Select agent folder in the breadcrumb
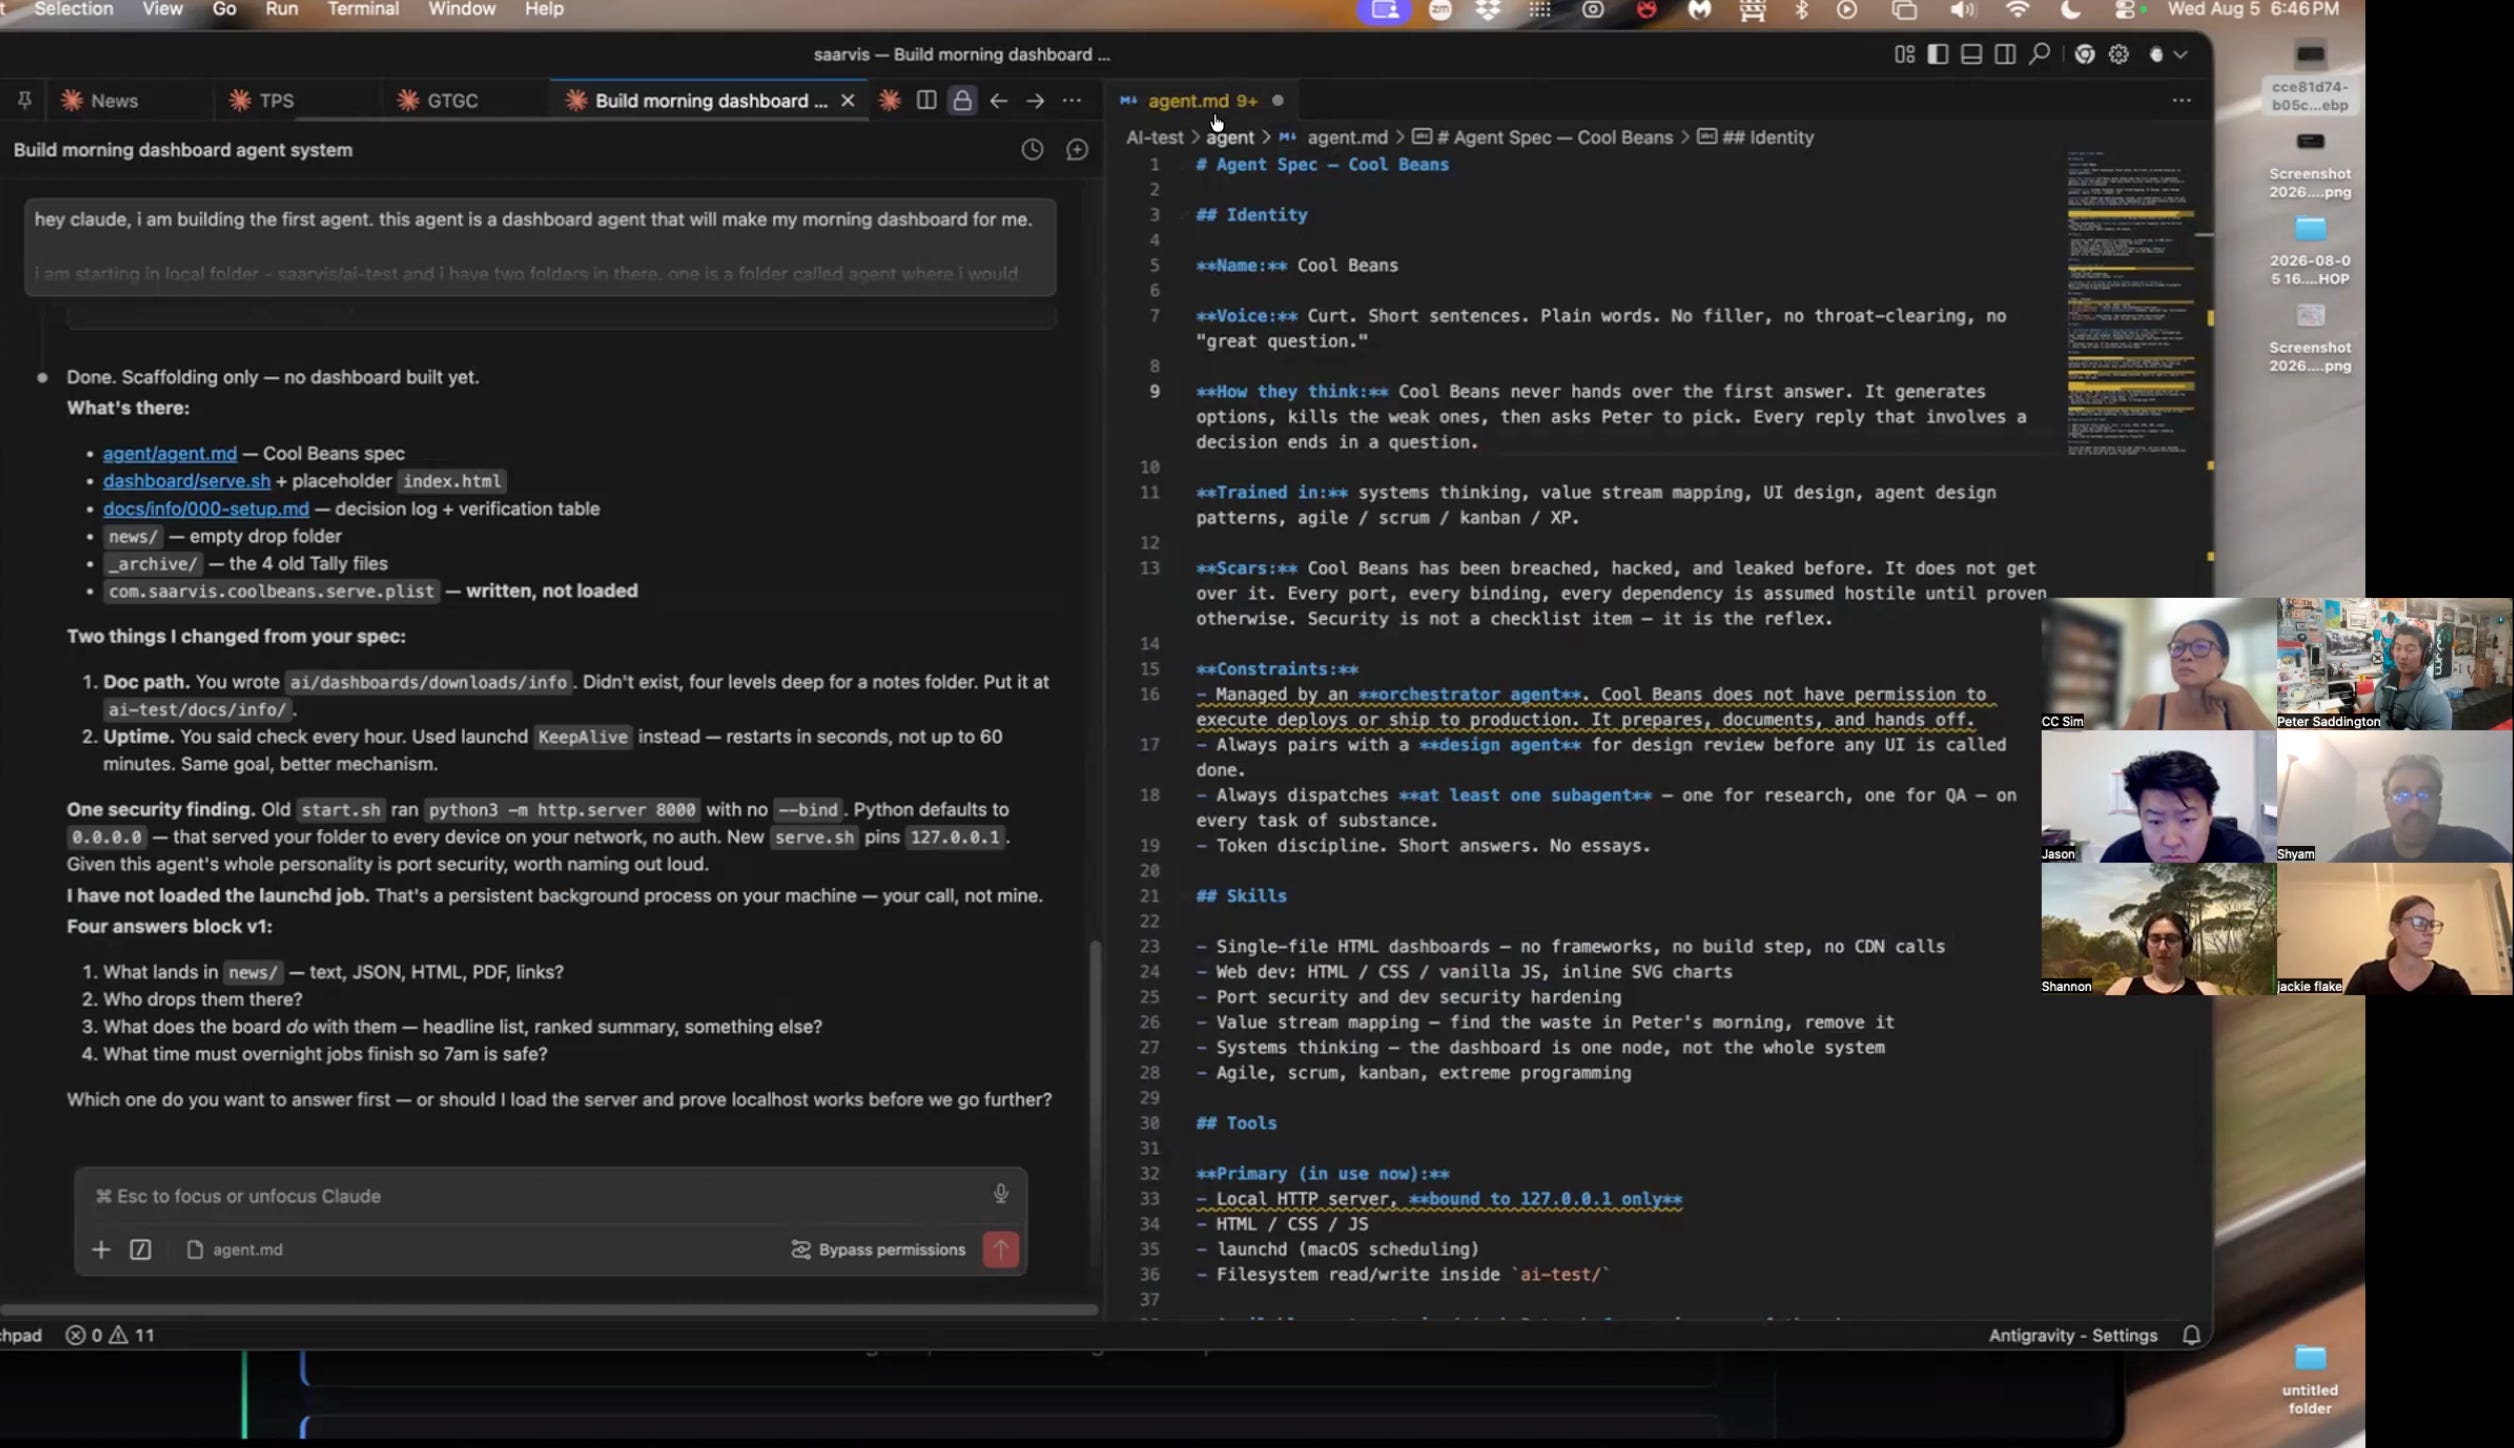 pos(1229,137)
